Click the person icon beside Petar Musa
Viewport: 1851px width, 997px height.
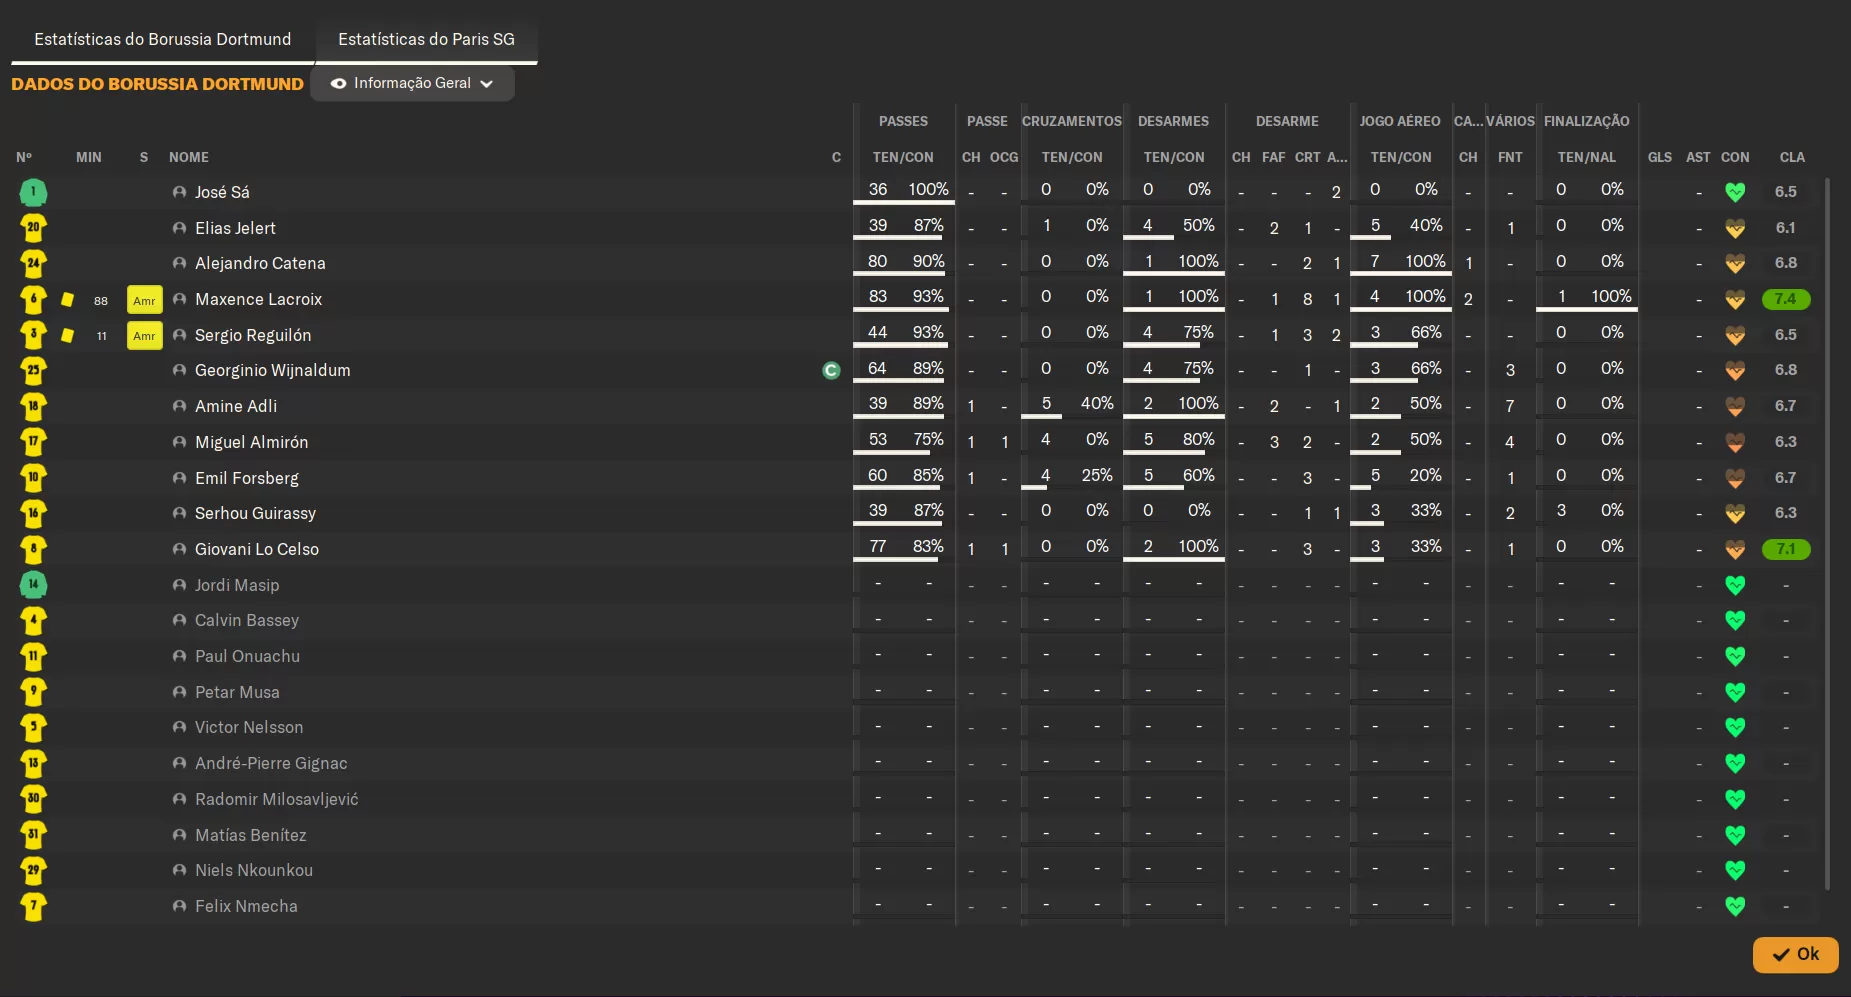179,692
